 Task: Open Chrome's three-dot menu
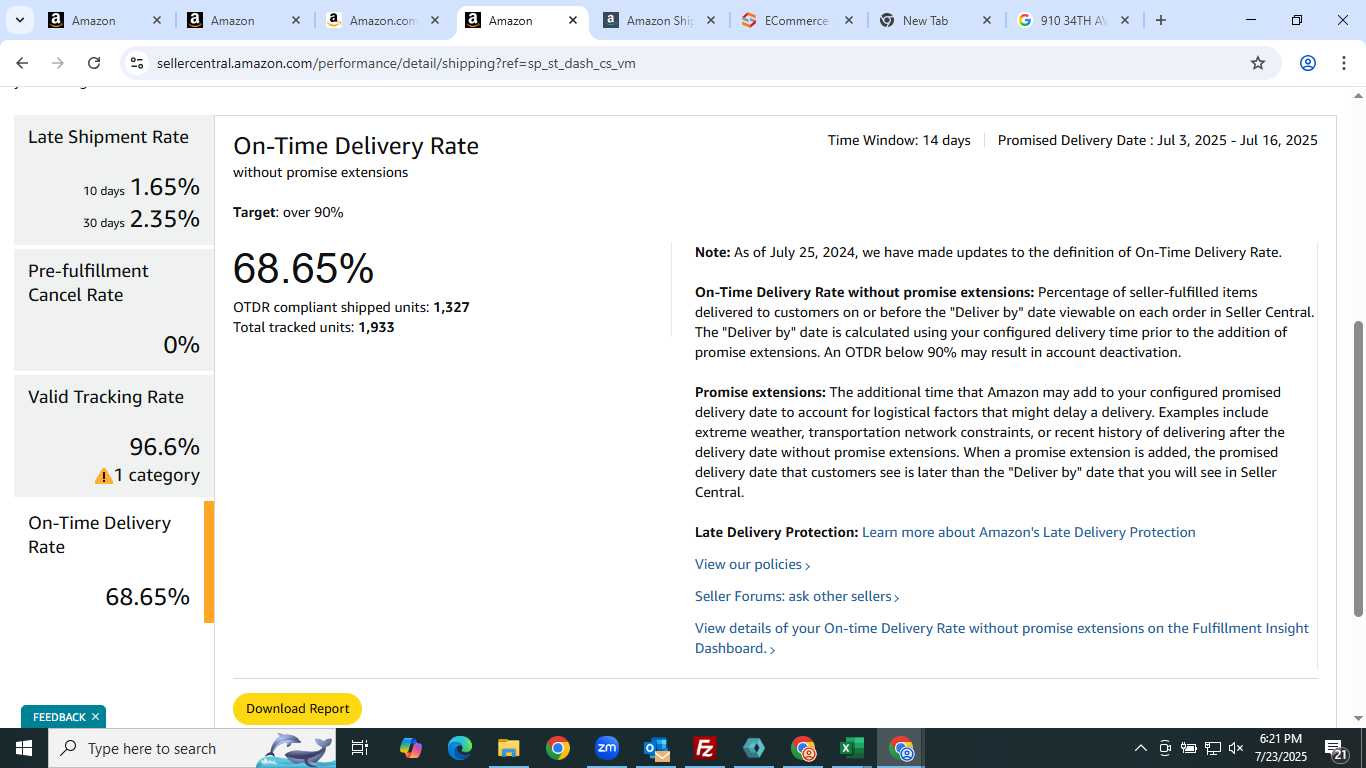(1342, 63)
